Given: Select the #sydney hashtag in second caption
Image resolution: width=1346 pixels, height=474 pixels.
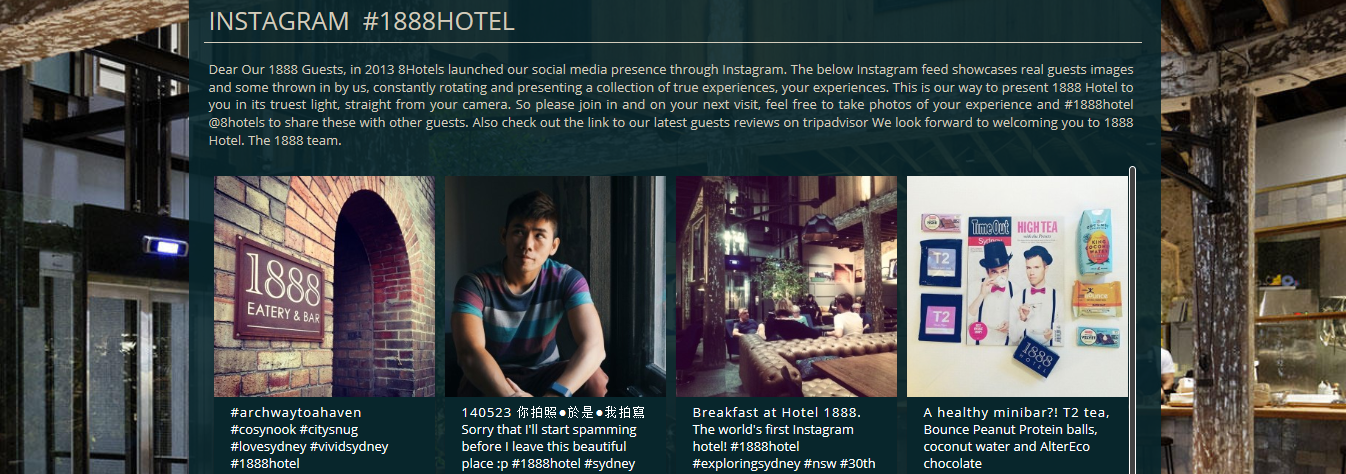Looking at the screenshot, I should [609, 463].
